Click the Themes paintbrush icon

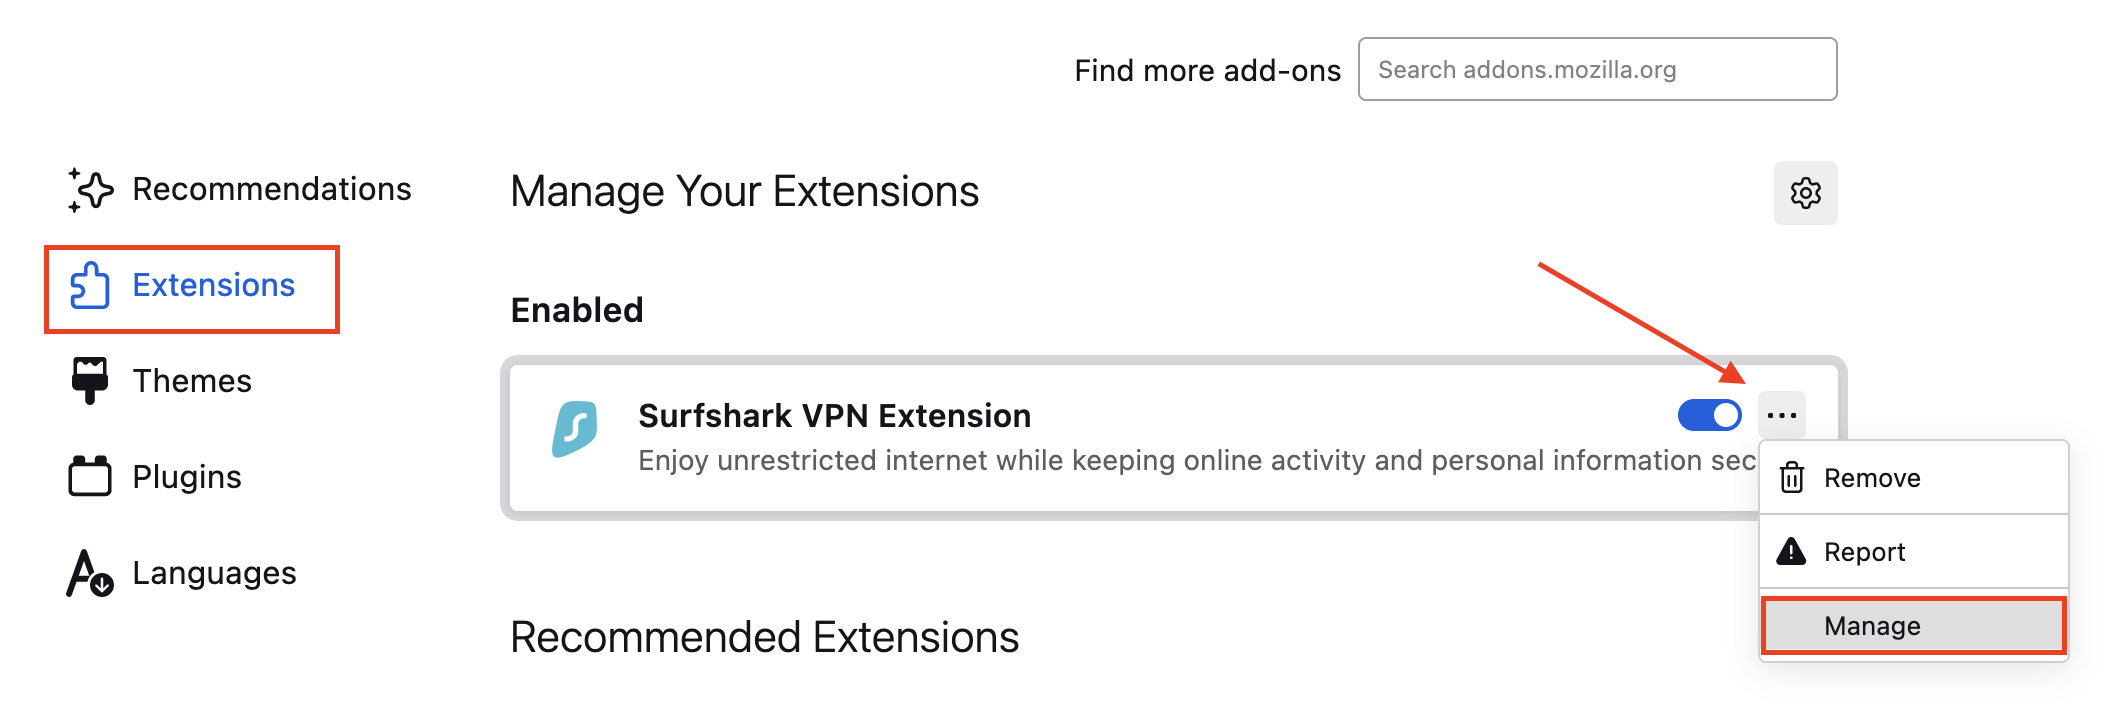pos(90,380)
